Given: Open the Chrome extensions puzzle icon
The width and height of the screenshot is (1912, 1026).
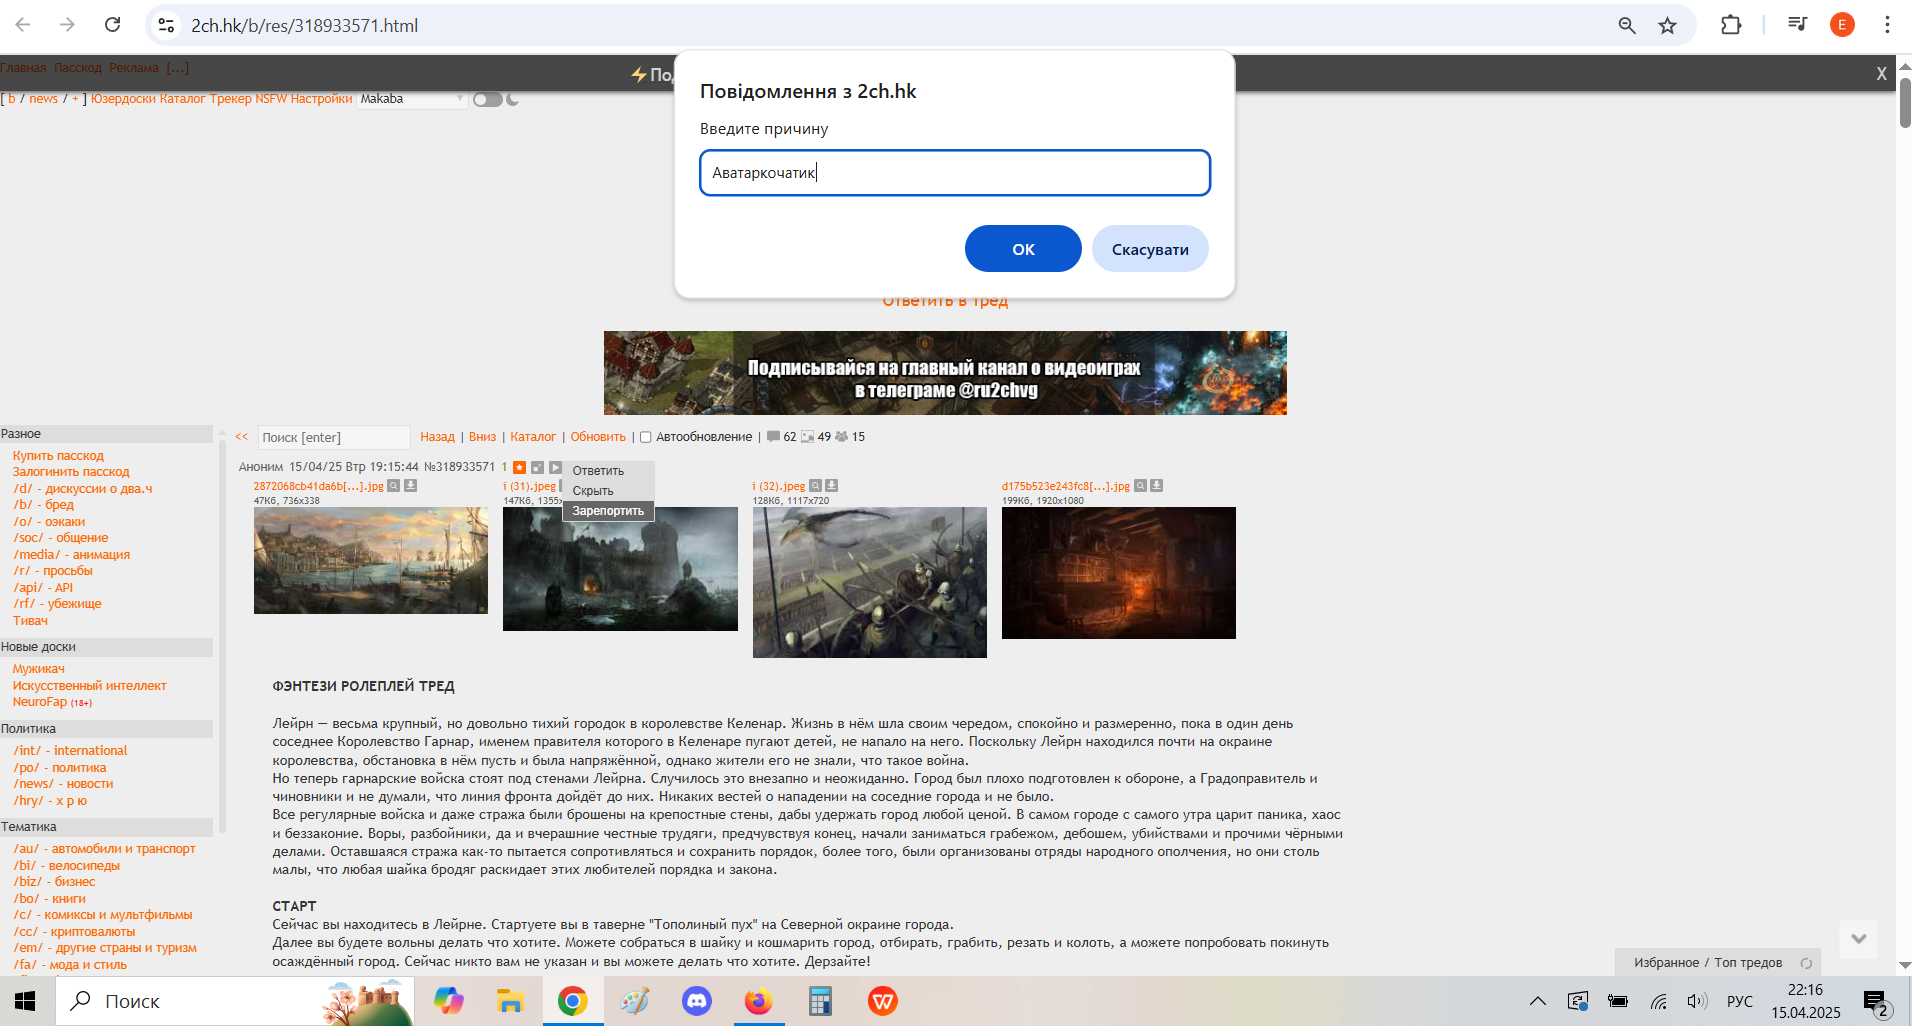Looking at the screenshot, I should click(1731, 25).
